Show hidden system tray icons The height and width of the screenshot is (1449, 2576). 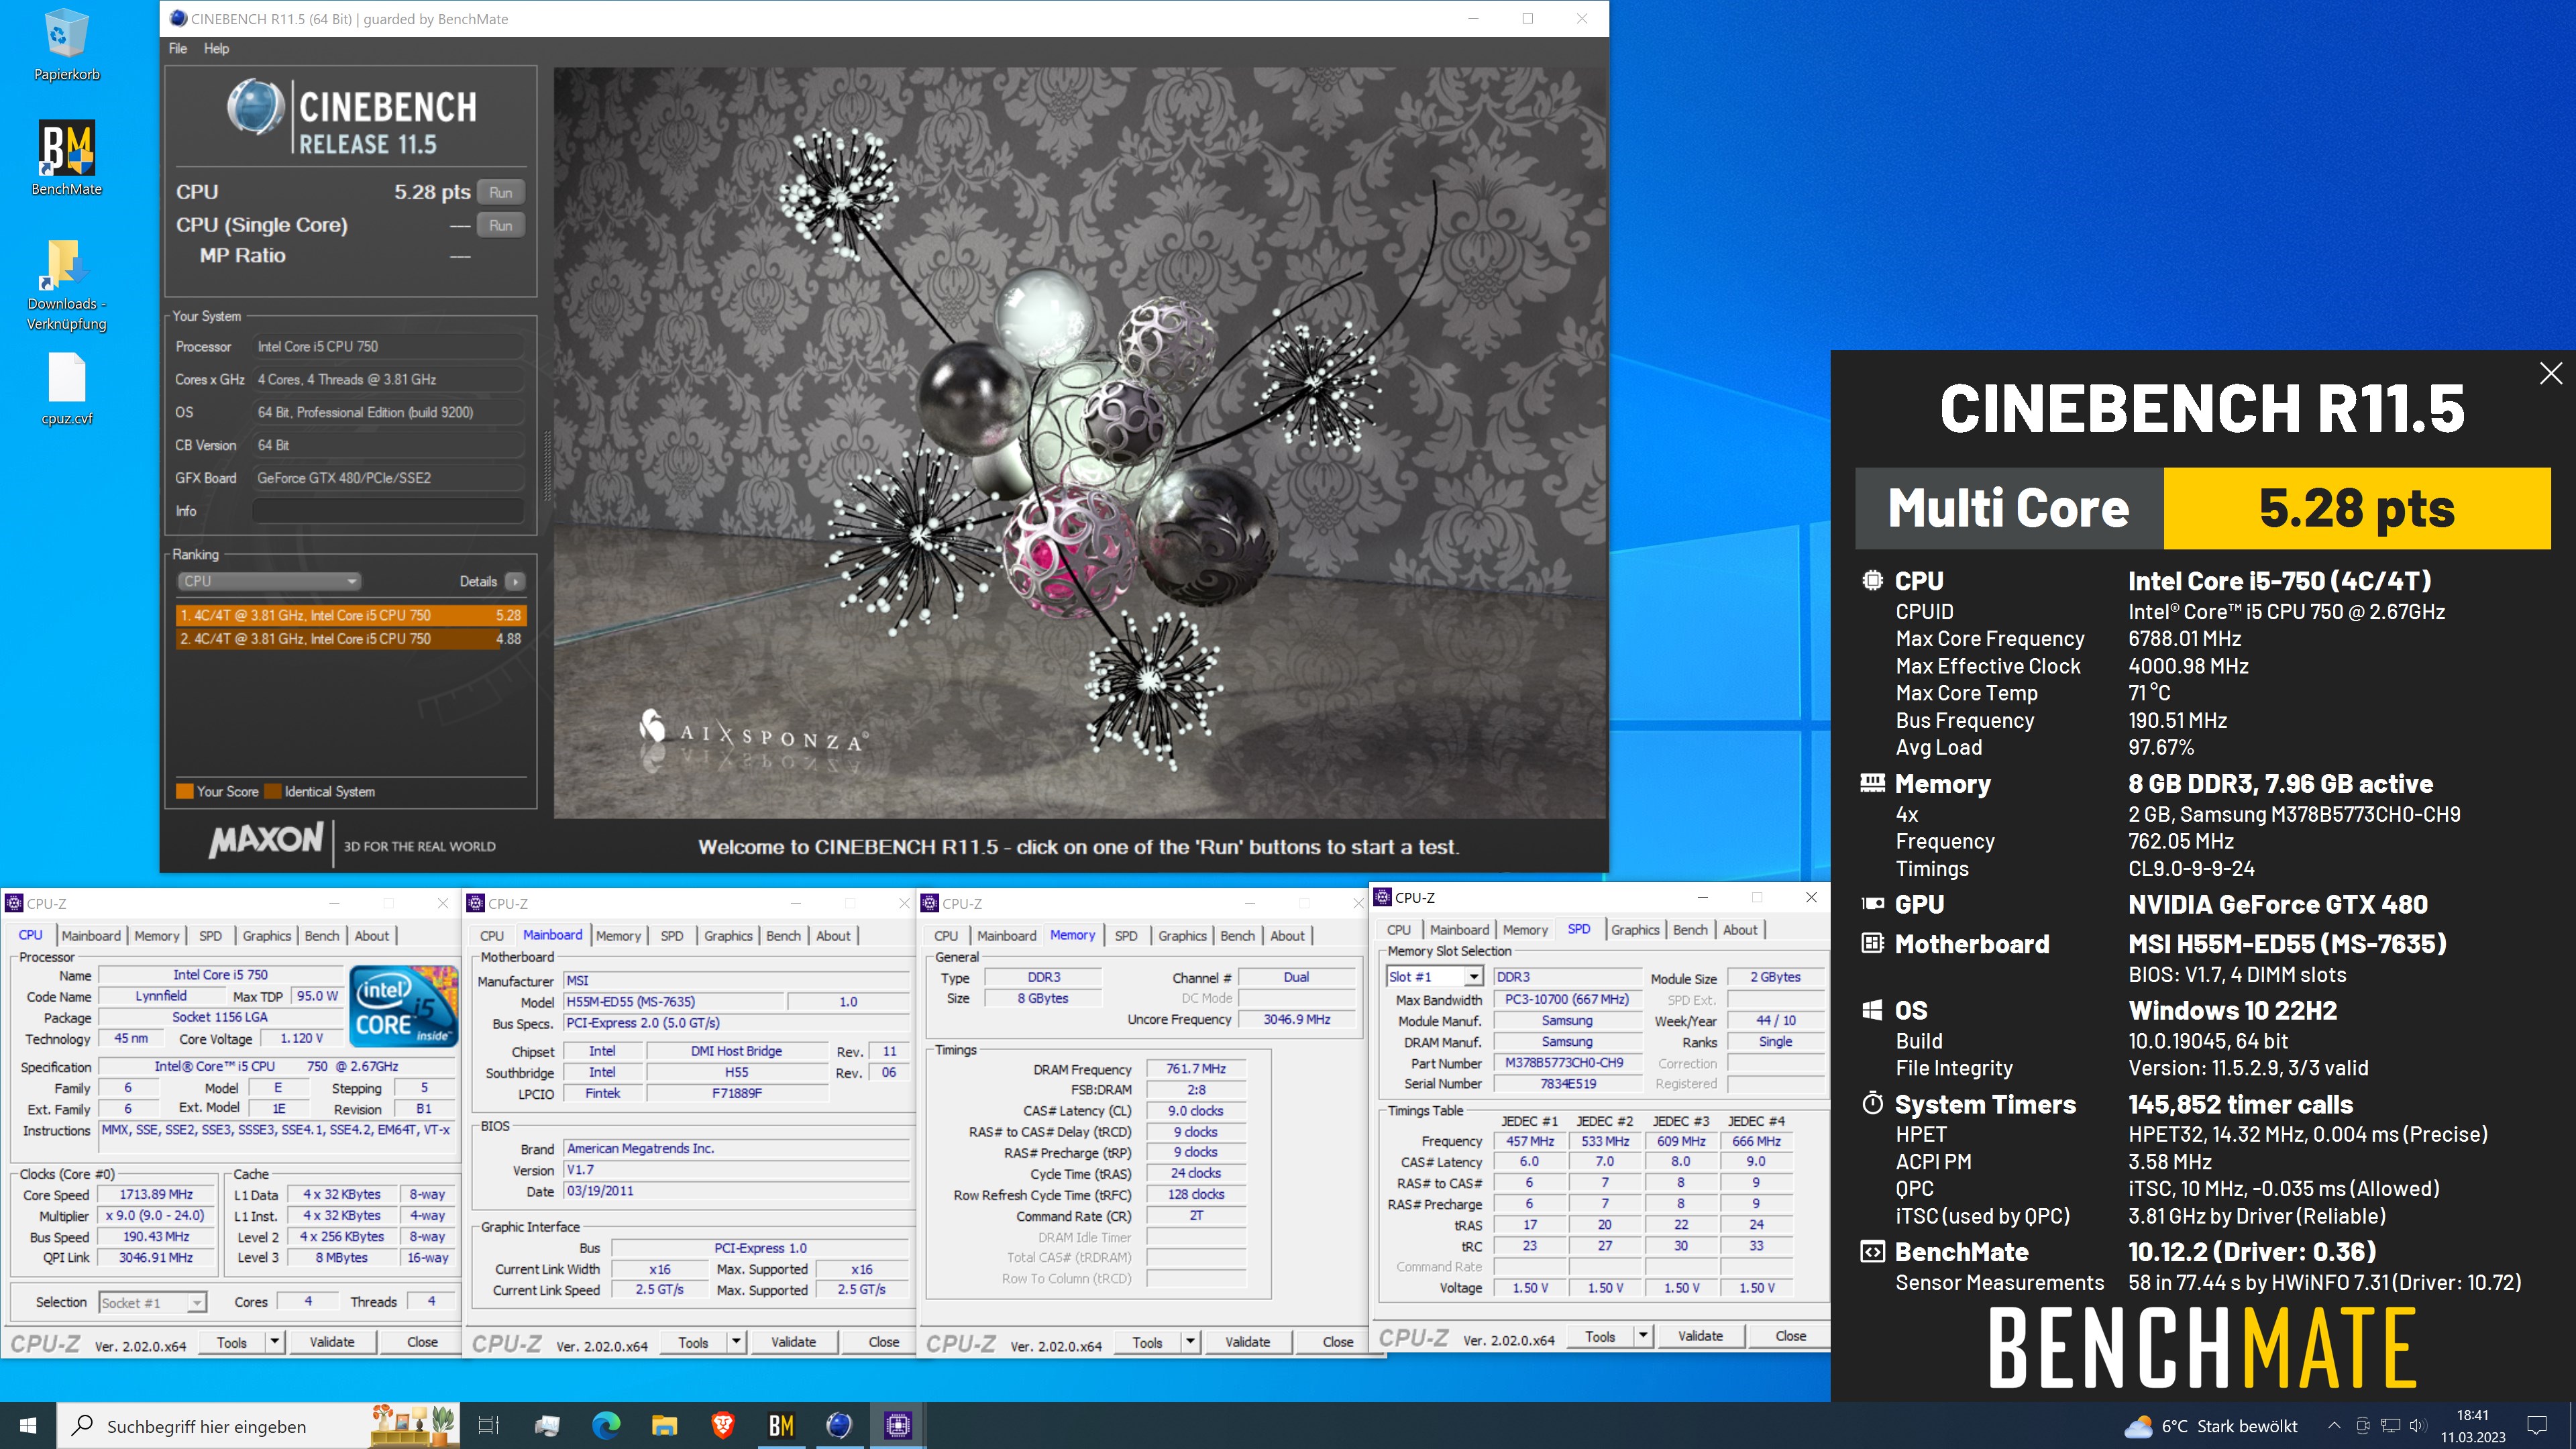2334,1426
